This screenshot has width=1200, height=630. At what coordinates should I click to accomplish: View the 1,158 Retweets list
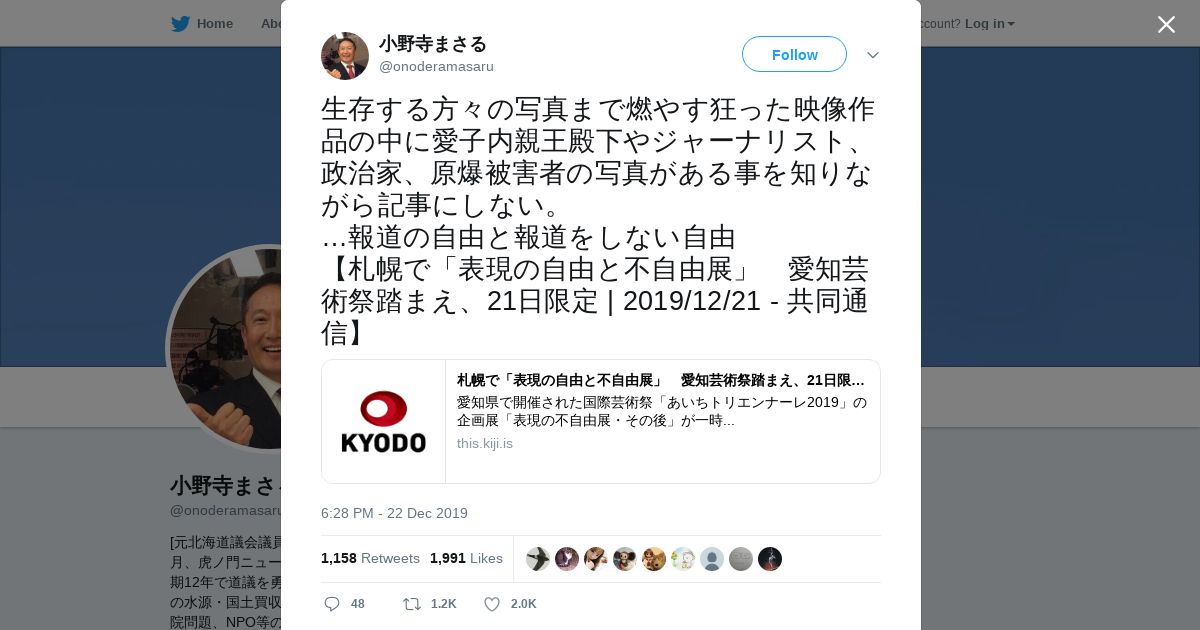click(370, 558)
